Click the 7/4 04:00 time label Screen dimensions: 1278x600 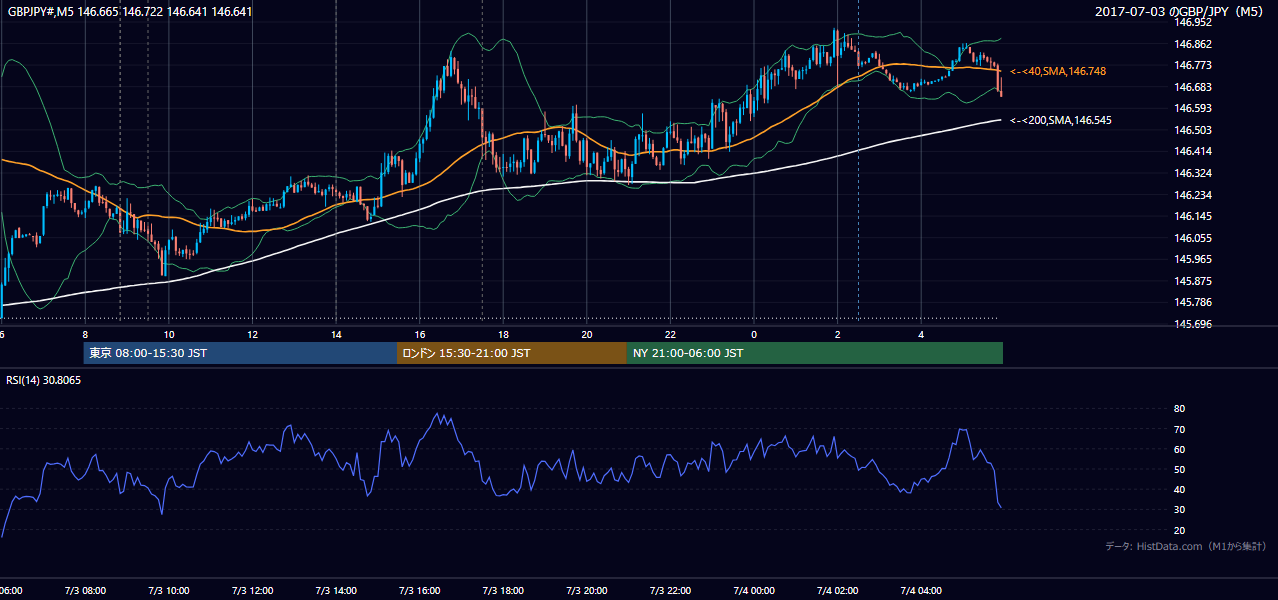coord(921,591)
